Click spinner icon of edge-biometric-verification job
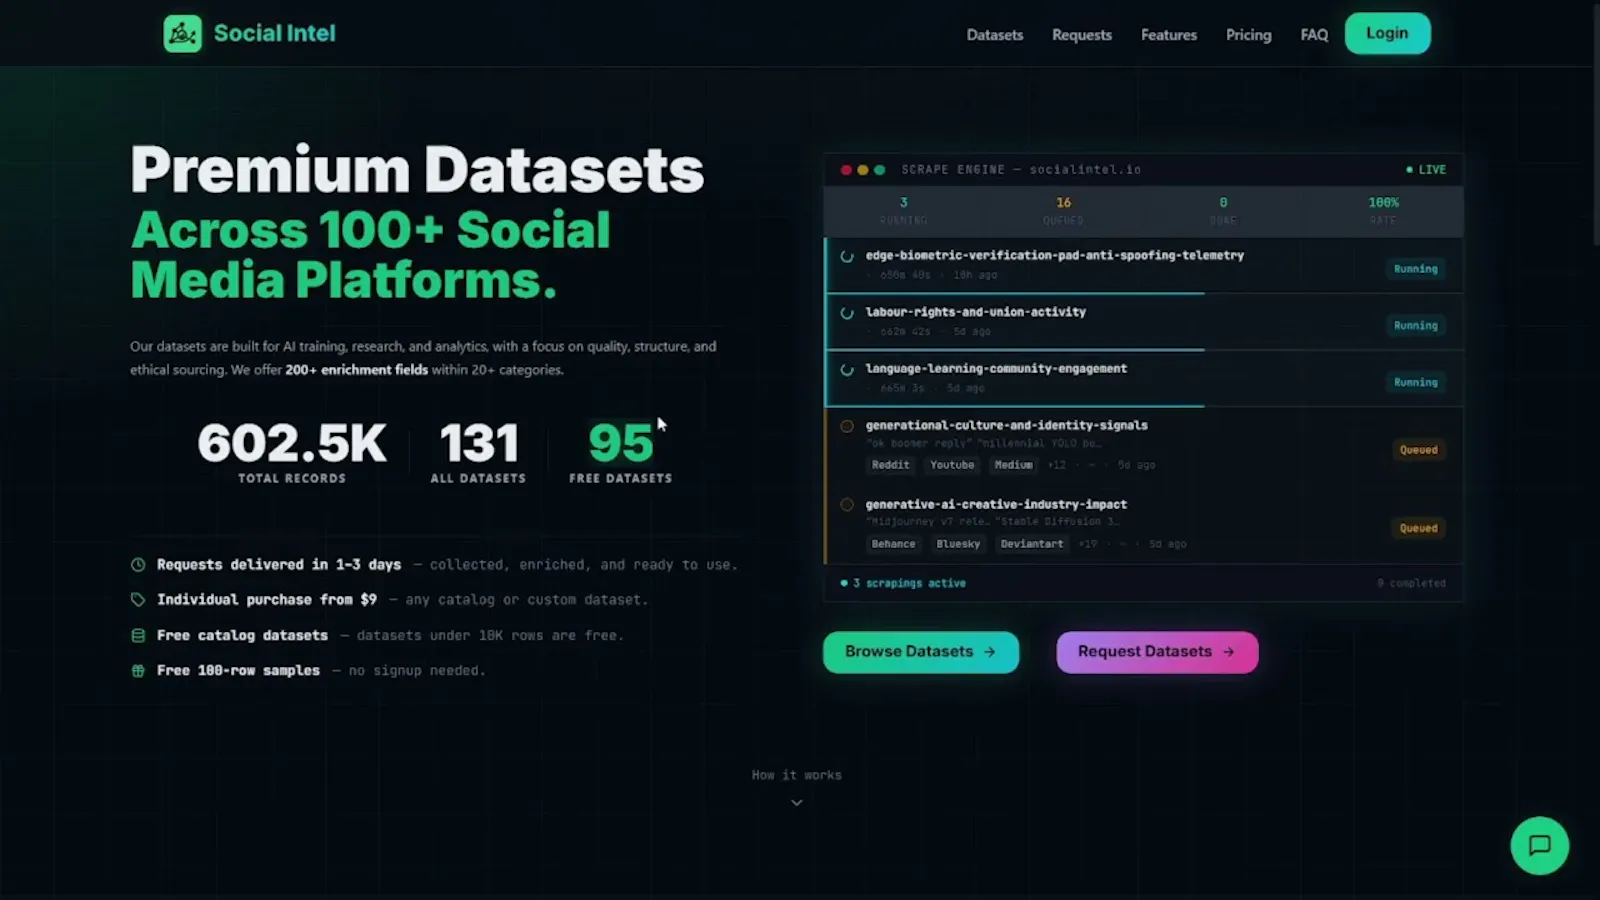 847,256
